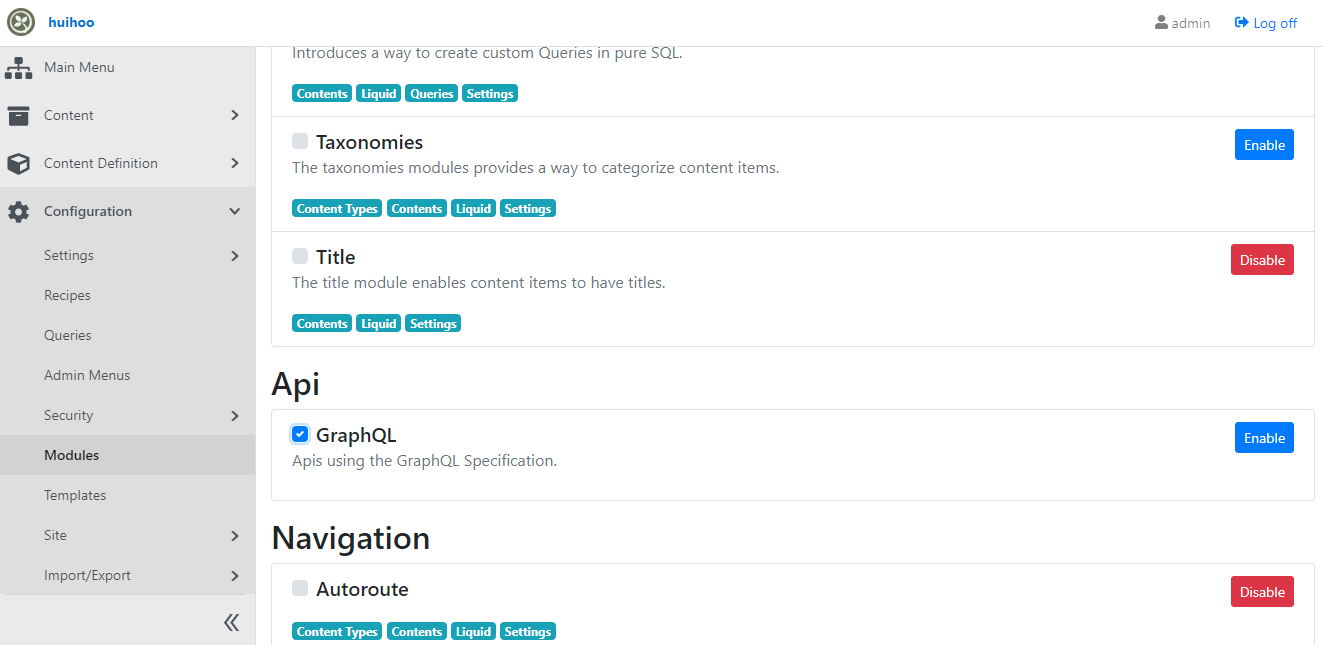Tick the Autoroute module checkbox
The image size is (1323, 645).
pyautogui.click(x=300, y=588)
